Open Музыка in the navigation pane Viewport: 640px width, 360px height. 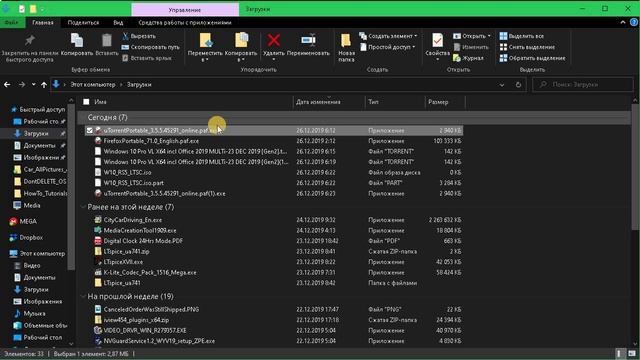pos(30,313)
